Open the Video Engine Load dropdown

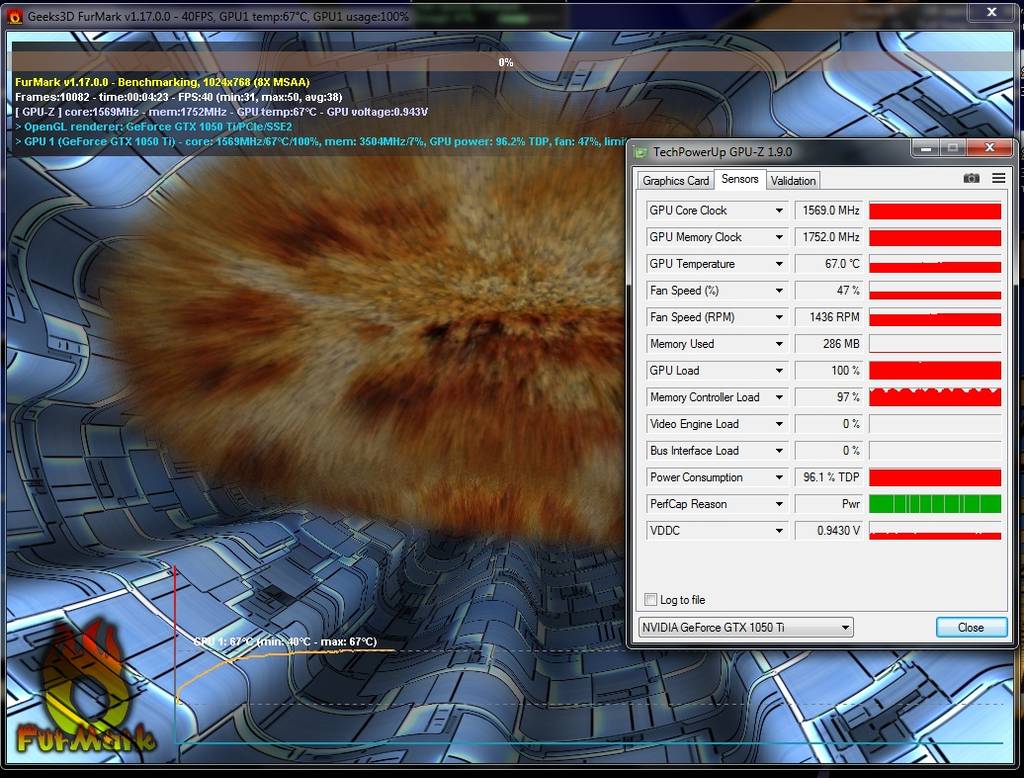[779, 424]
